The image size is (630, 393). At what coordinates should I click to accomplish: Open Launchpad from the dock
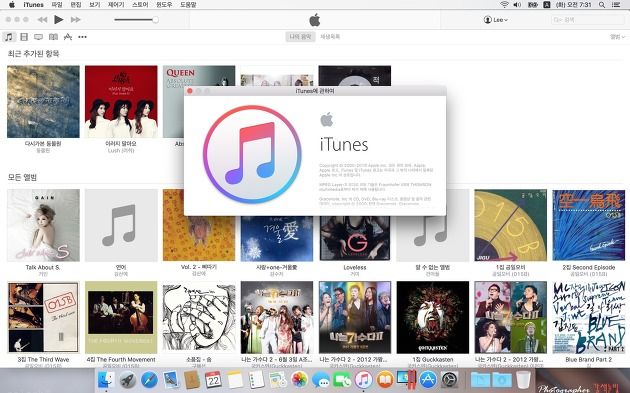click(x=128, y=379)
